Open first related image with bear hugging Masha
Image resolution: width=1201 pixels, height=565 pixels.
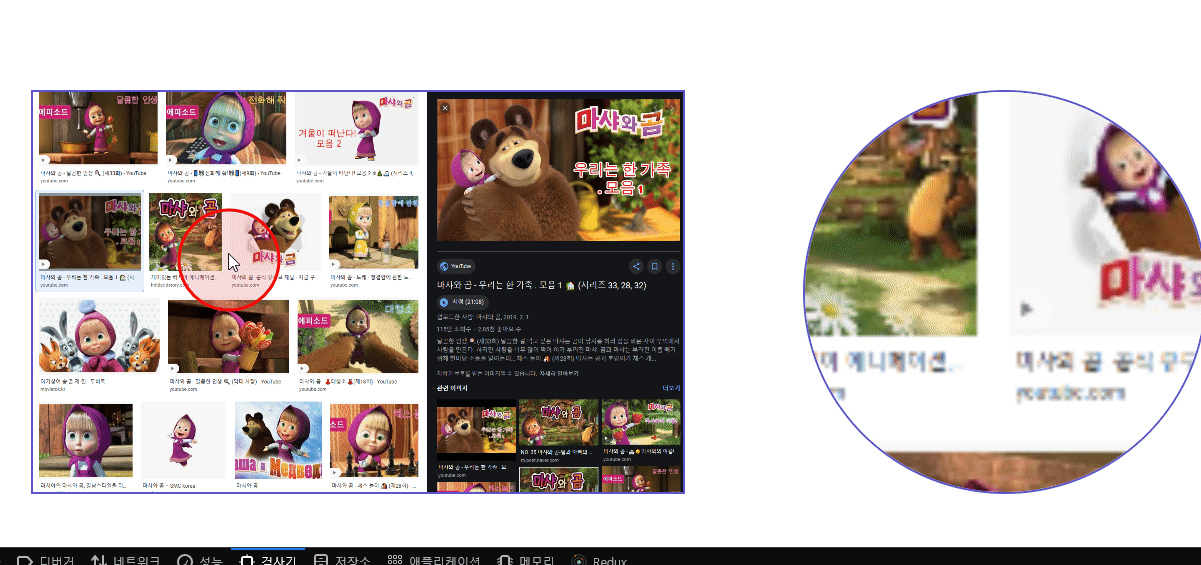click(476, 430)
